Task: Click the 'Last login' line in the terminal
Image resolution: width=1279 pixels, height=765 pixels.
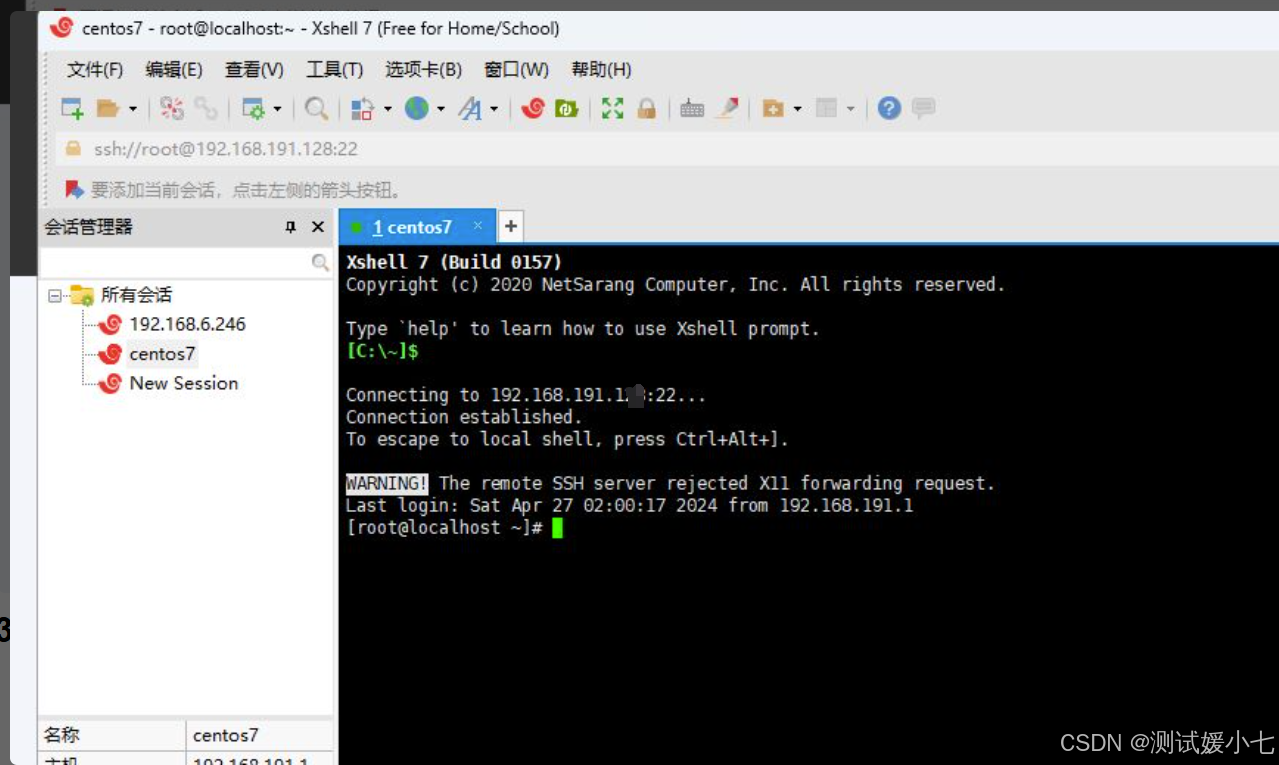Action: 630,505
